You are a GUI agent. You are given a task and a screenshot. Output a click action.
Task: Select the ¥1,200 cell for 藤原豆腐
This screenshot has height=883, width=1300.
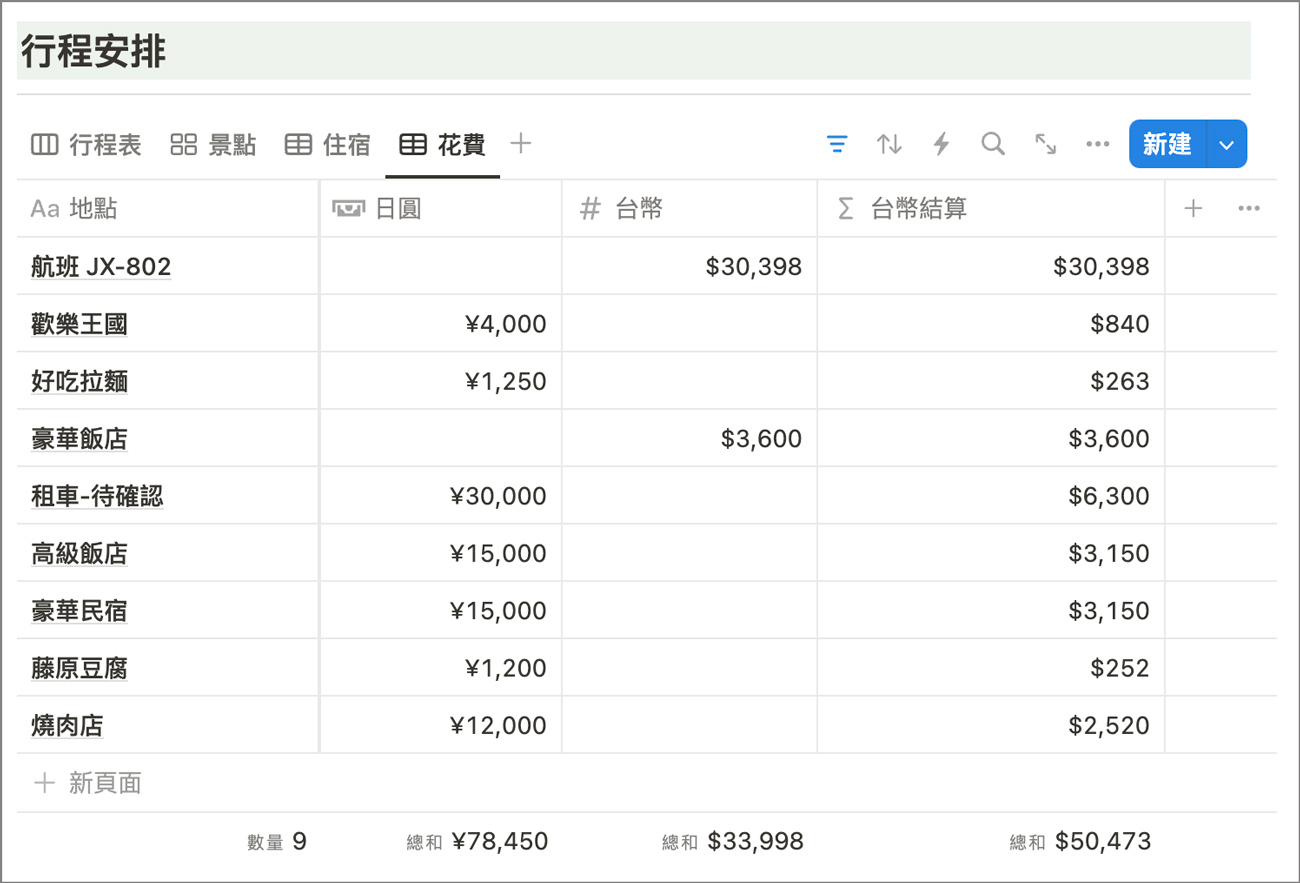coord(440,667)
